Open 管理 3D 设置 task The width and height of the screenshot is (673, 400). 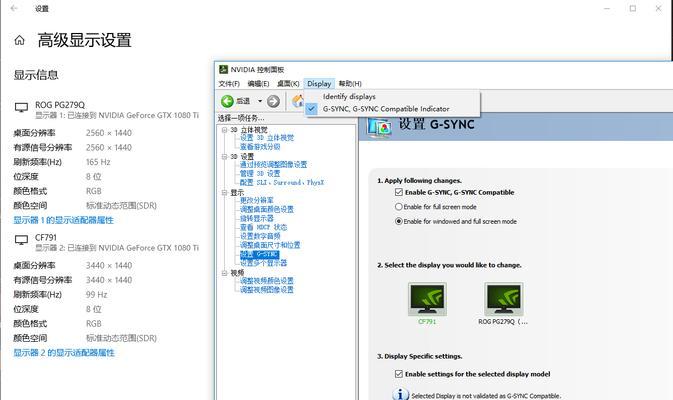pos(260,173)
